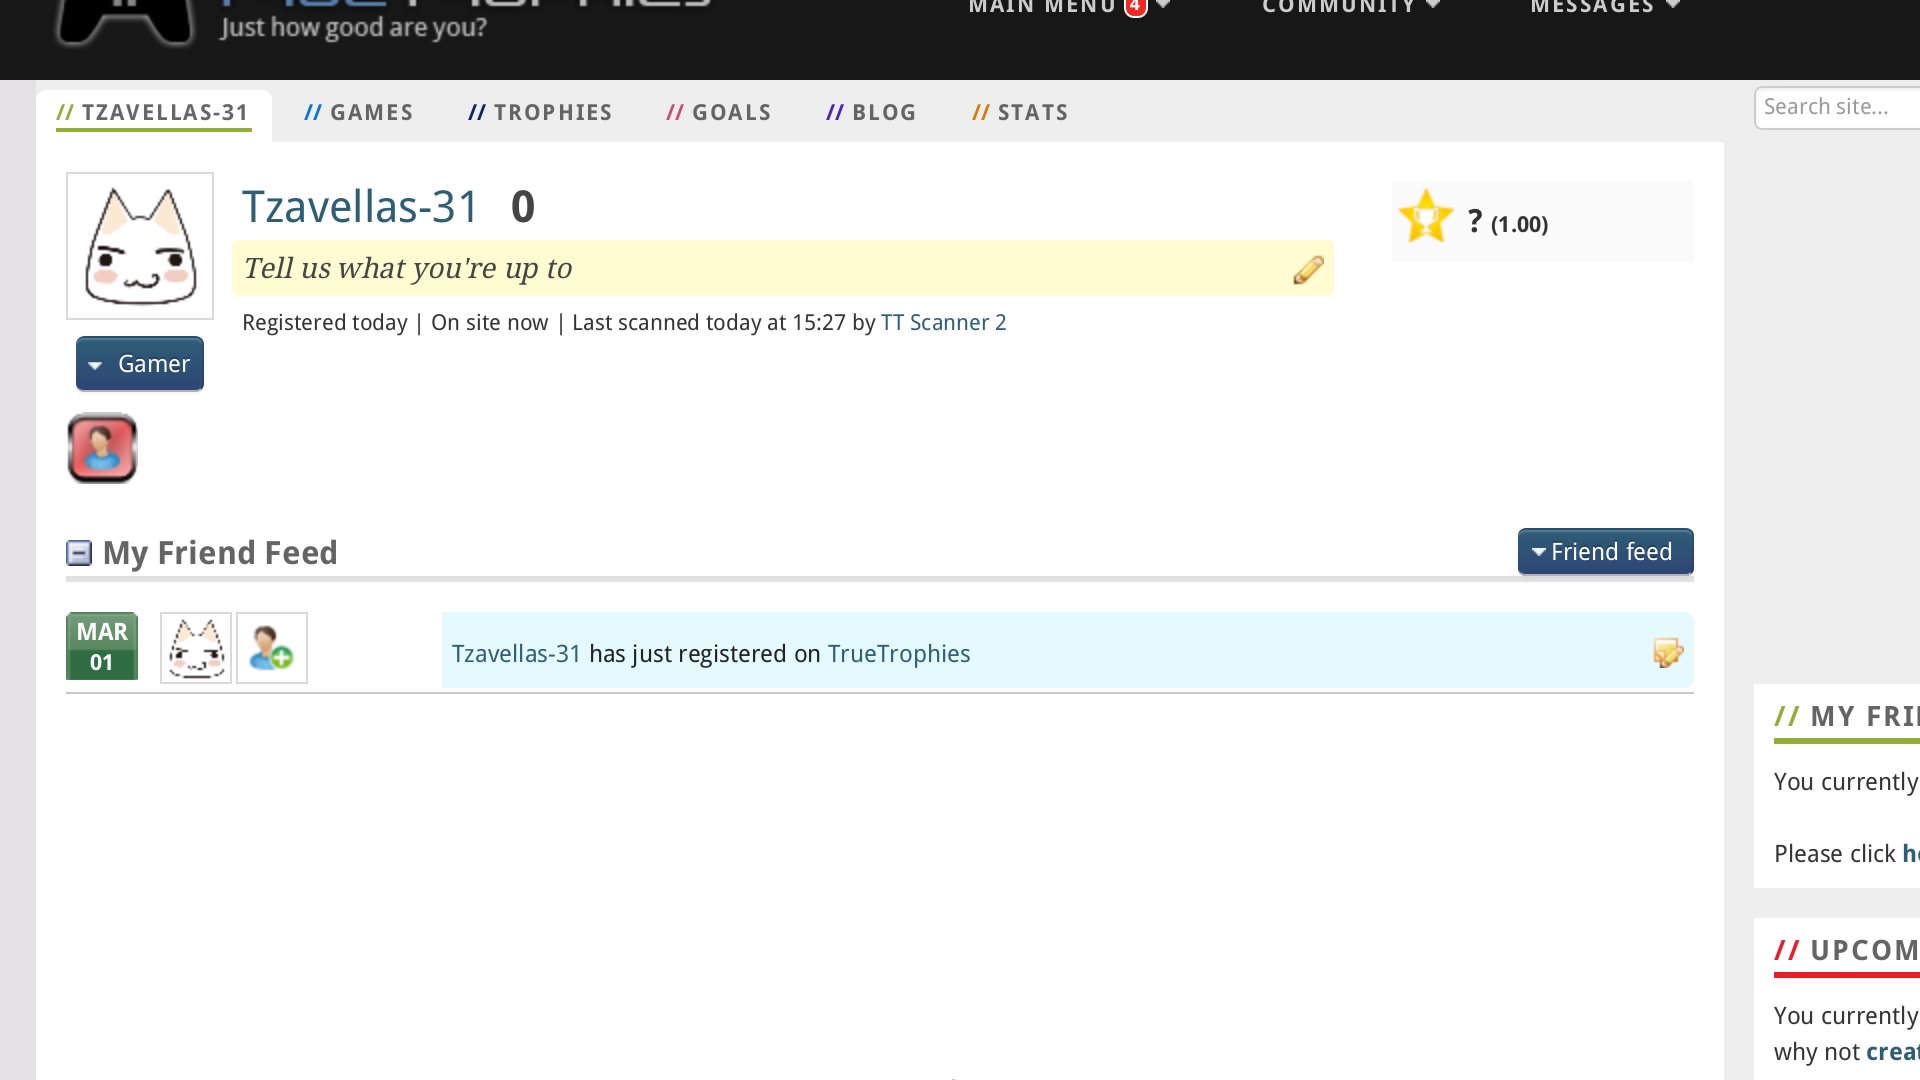Expand the Messages menu
1920x1080 pixels.
click(1605, 7)
